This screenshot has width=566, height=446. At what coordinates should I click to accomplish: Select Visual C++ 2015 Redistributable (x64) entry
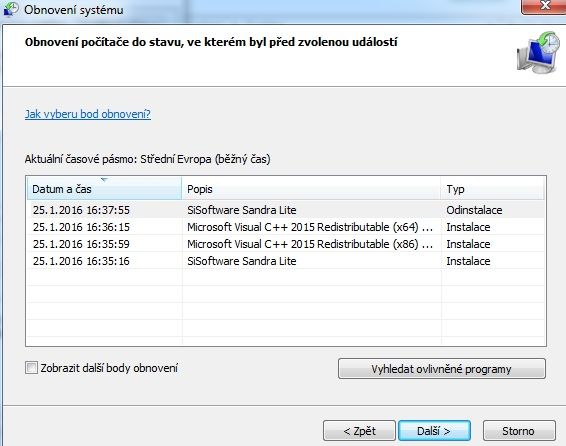(286, 227)
